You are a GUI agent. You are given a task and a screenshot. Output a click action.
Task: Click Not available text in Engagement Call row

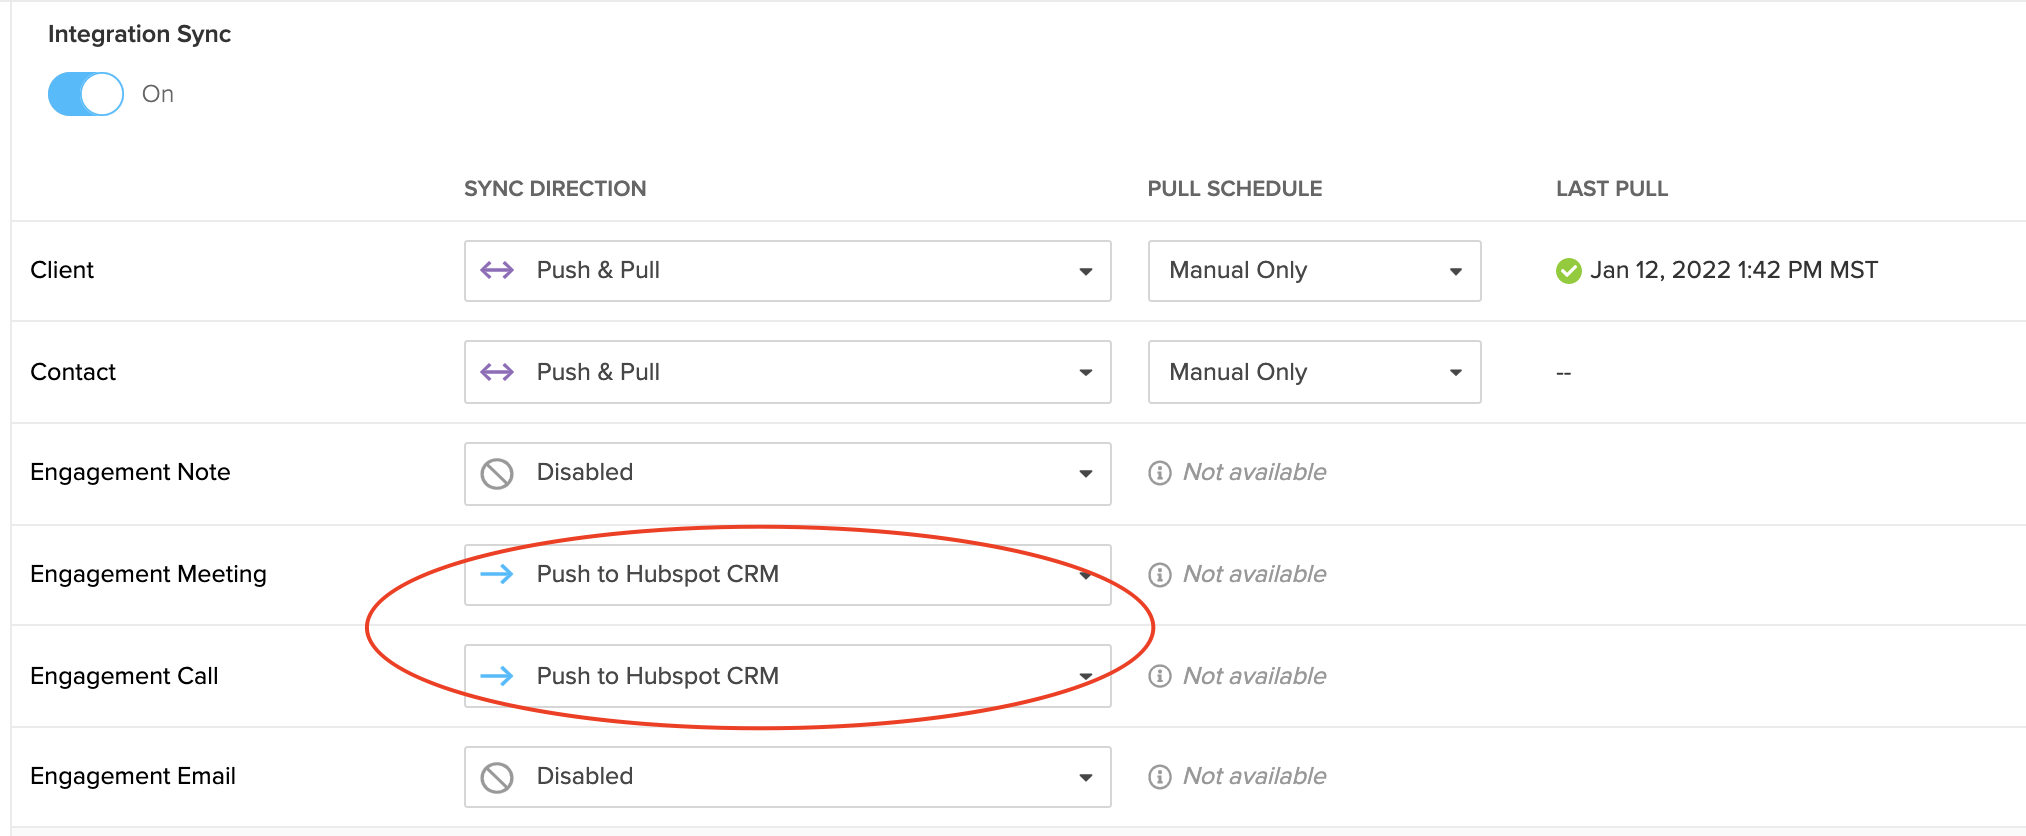(x=1255, y=676)
